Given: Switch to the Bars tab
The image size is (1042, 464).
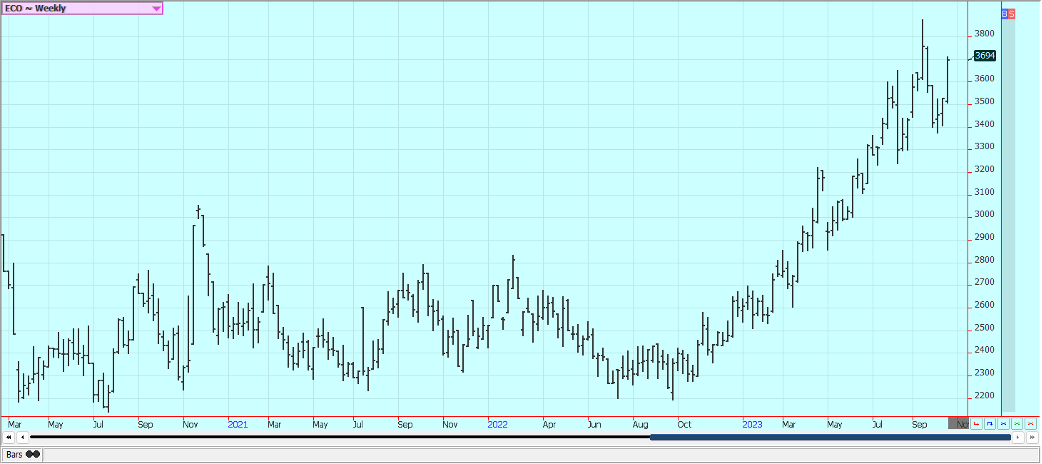Looking at the screenshot, I should [23, 455].
